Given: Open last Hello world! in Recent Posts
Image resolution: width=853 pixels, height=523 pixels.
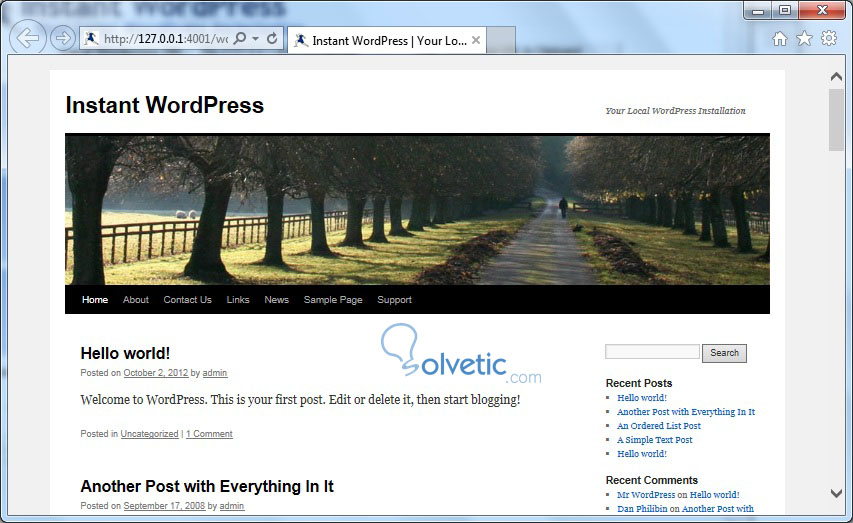Looking at the screenshot, I should pos(642,454).
